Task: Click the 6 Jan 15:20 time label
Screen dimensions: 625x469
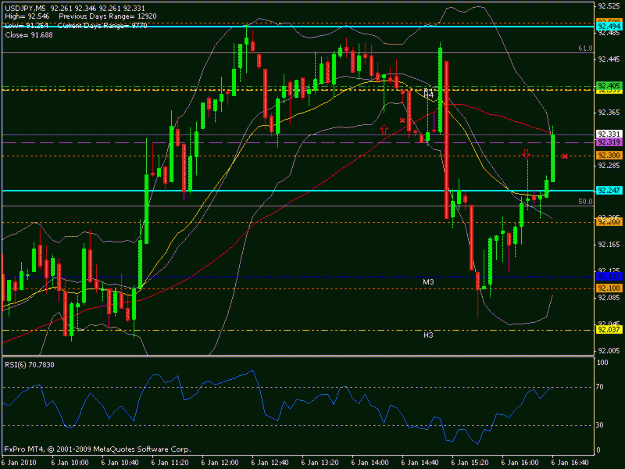Action: [470, 463]
